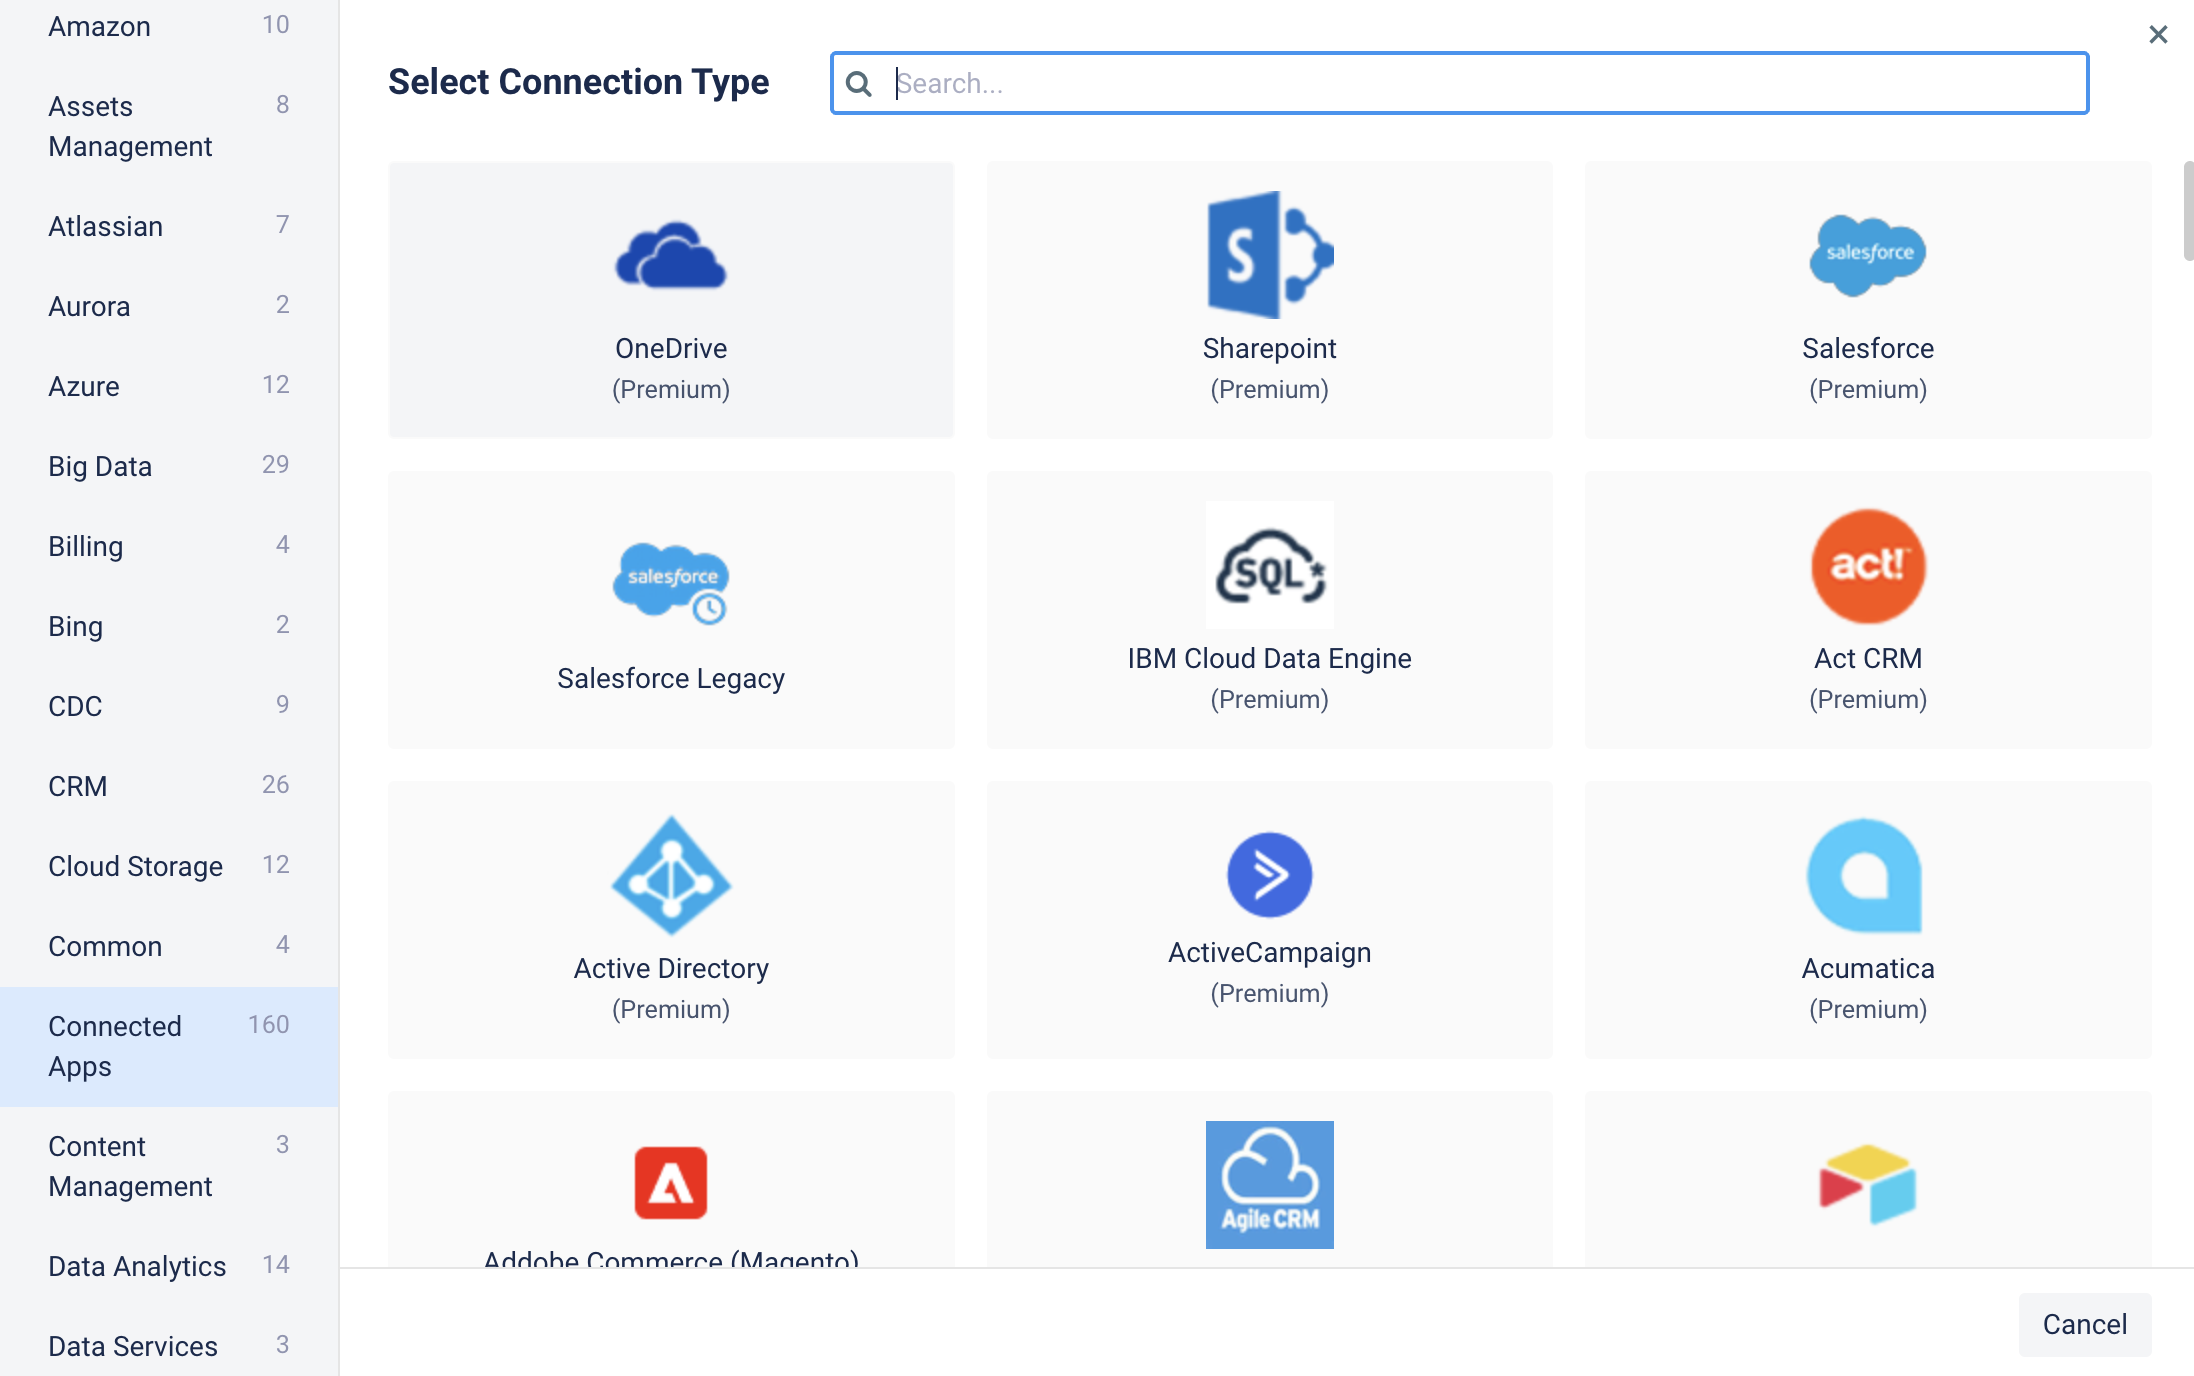Close the connection type dialog
Viewport: 2194px width, 1376px height.
(x=2158, y=35)
